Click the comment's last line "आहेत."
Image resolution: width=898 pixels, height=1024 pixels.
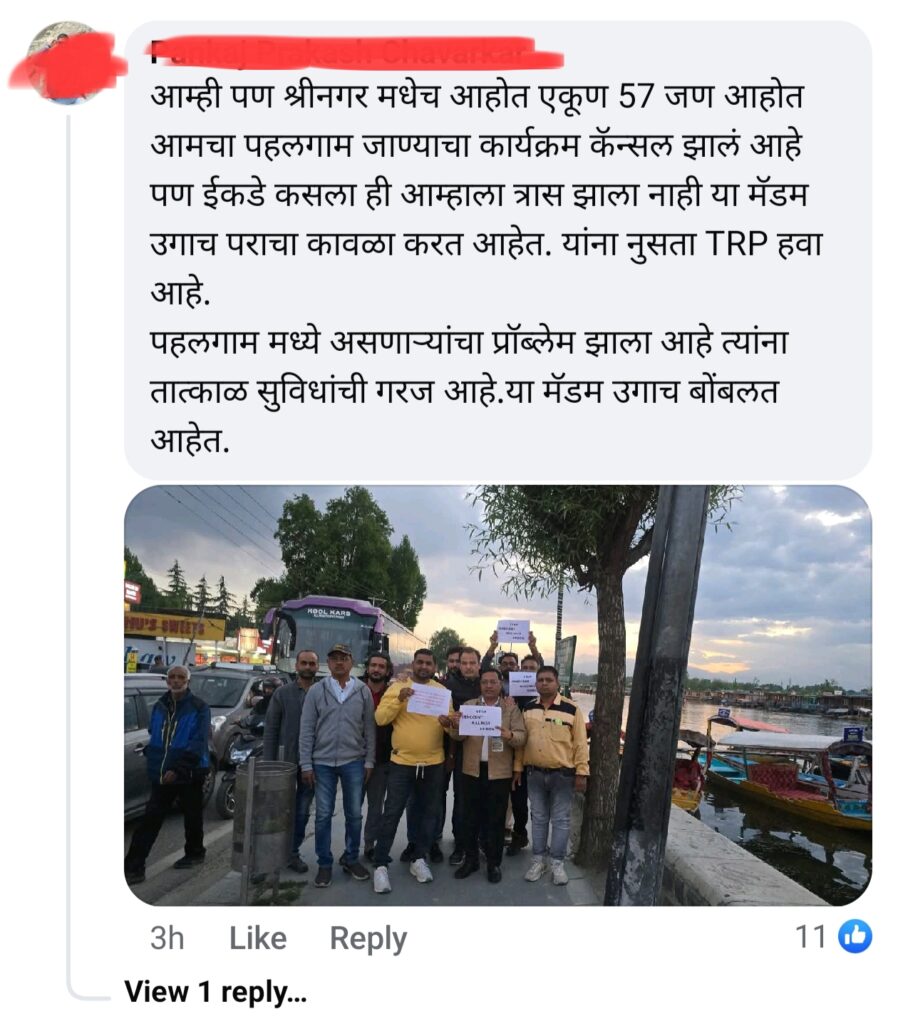coord(189,441)
